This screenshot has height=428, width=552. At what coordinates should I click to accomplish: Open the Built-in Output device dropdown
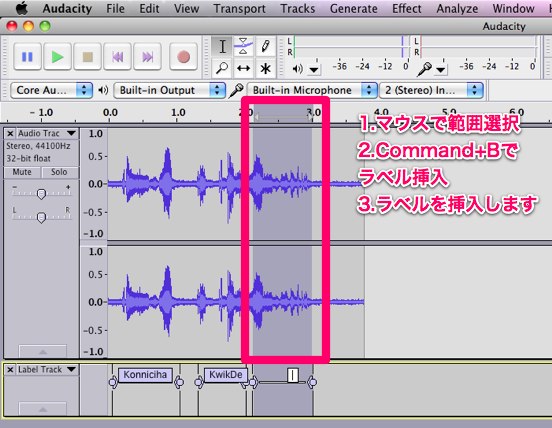169,90
